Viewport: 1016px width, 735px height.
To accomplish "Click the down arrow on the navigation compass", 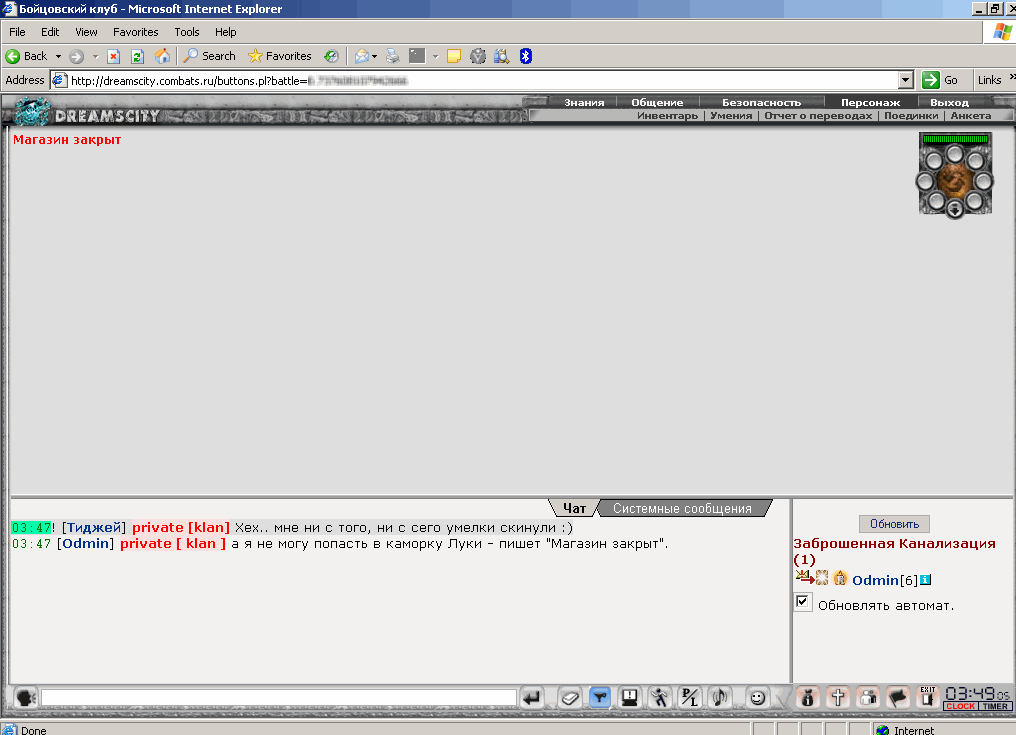I will pos(954,210).
